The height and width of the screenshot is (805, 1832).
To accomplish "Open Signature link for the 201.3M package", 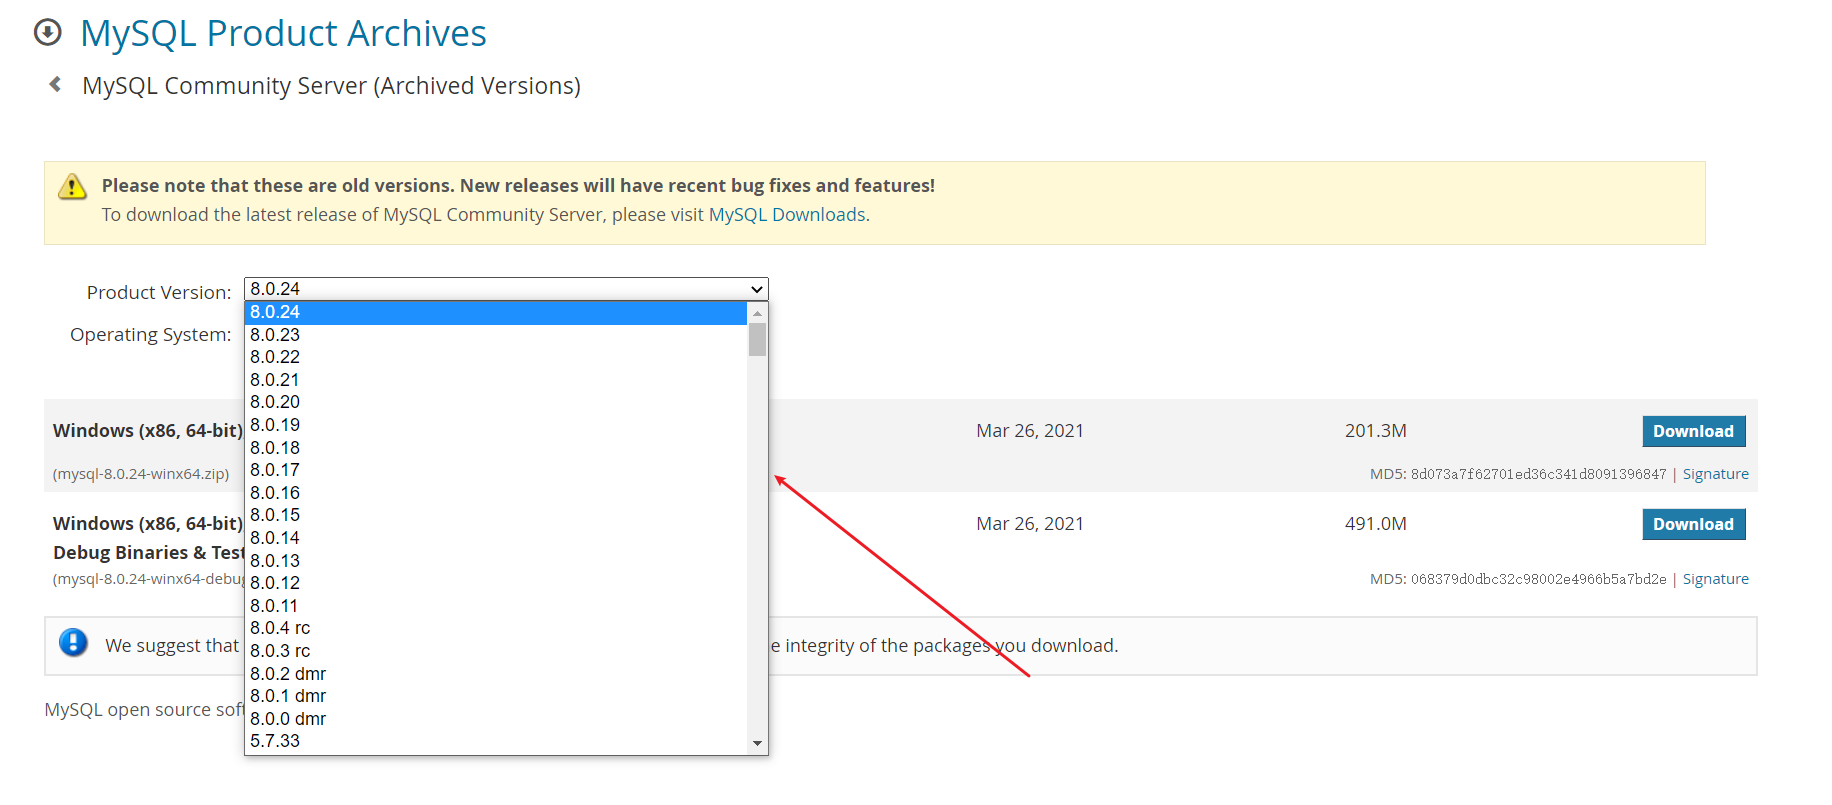I will 1715,474.
